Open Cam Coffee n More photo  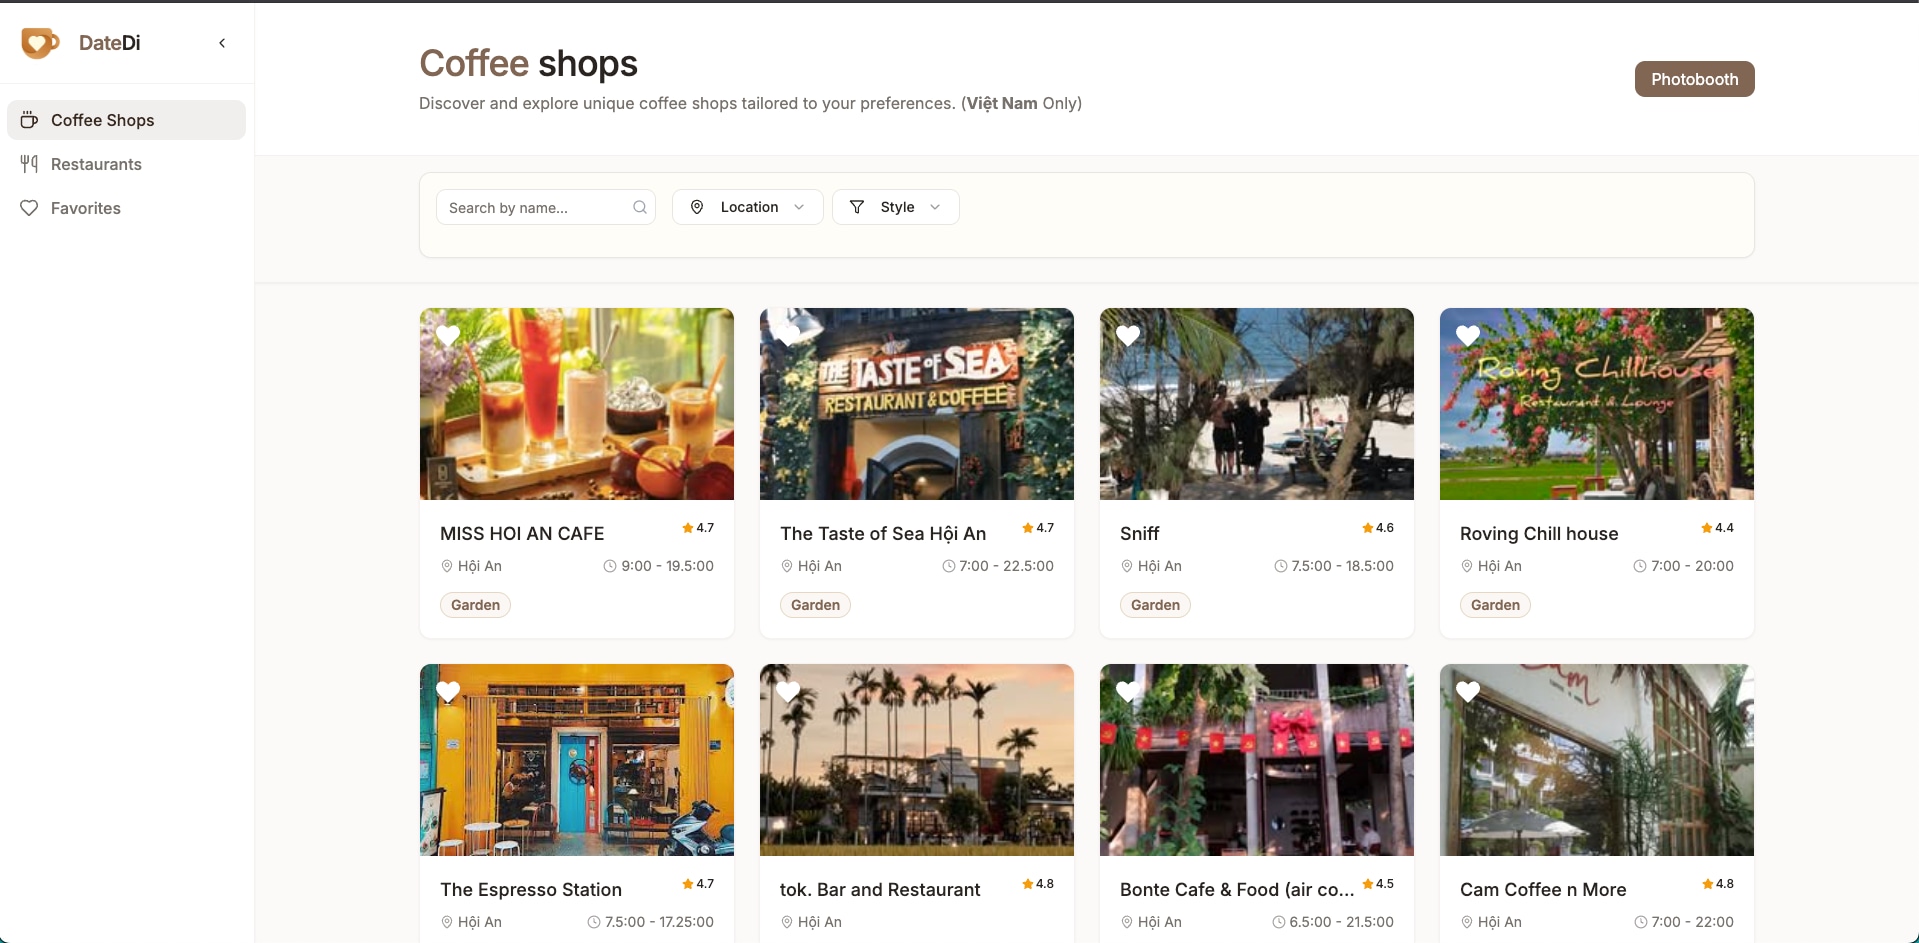[x=1597, y=760]
